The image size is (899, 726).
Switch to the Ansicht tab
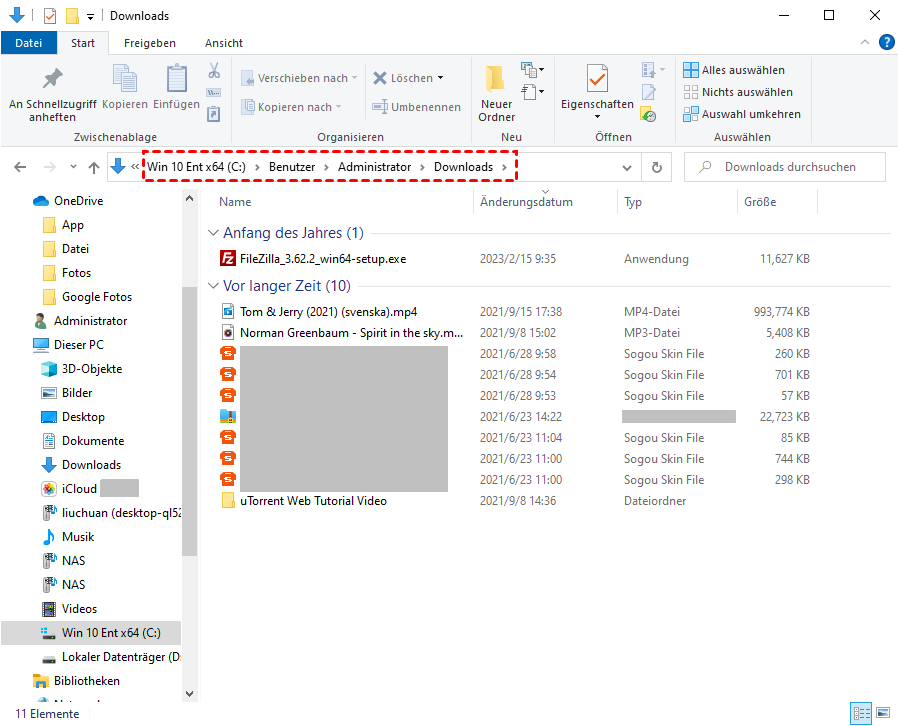tap(224, 43)
